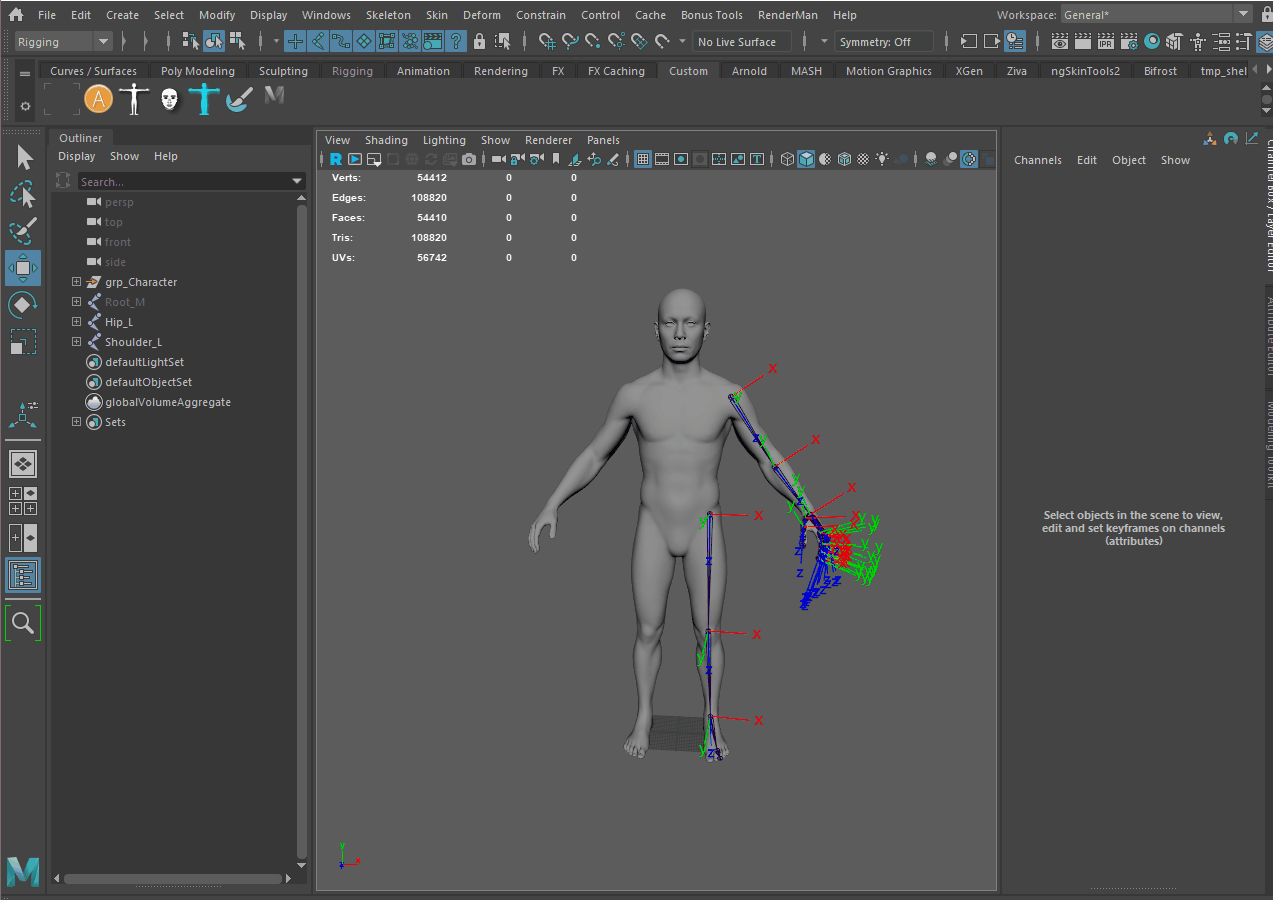Select defaultLightSet in the Outliner

coord(144,362)
